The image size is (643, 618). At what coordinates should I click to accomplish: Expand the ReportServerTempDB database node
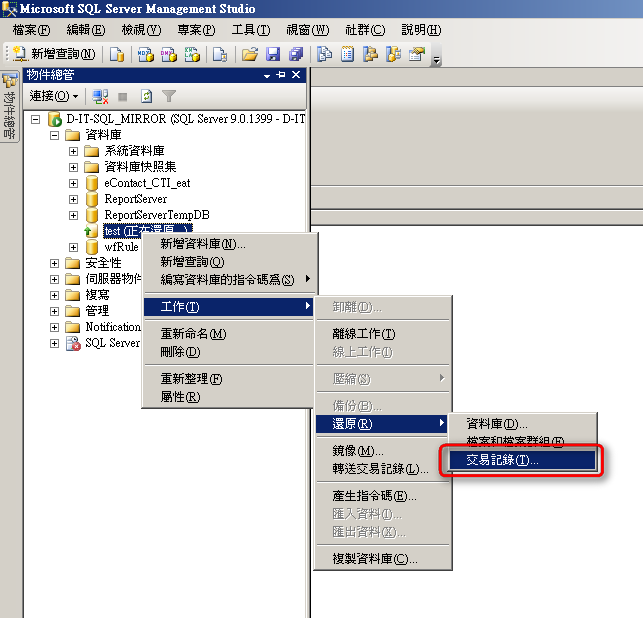73,215
